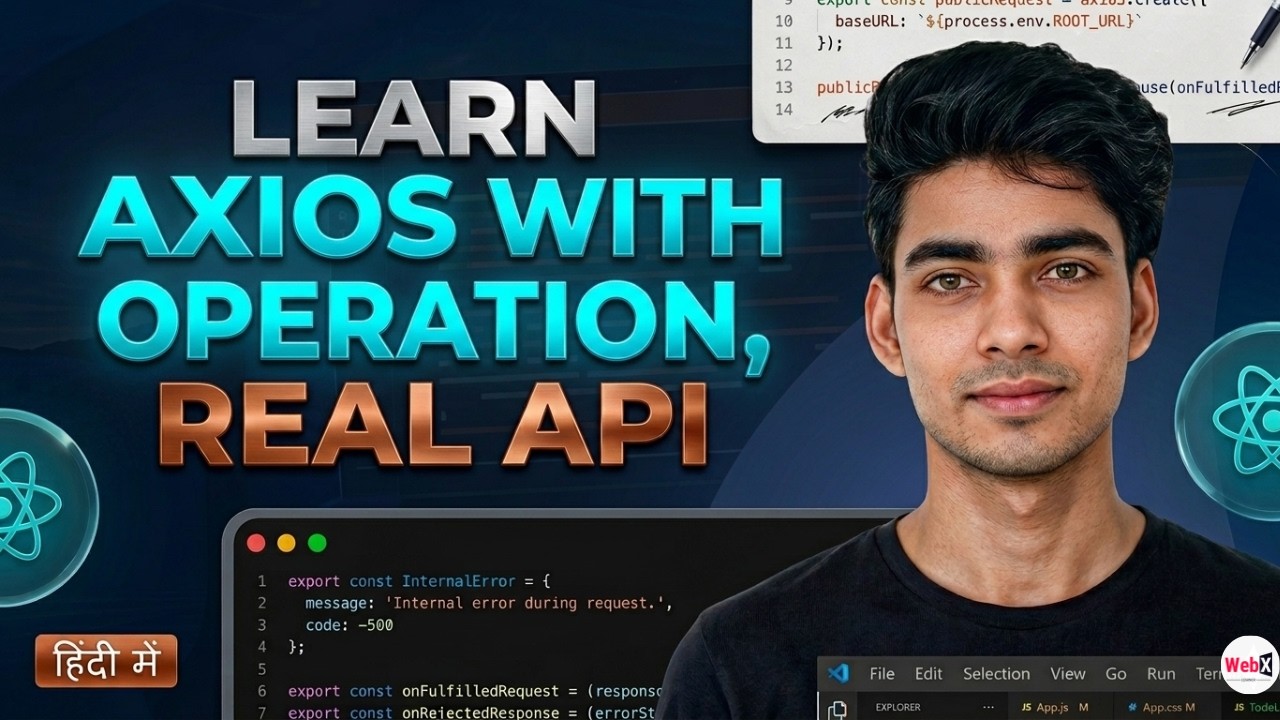Switch to the App.js editor tab
The width and height of the screenshot is (1280, 720).
tap(1060, 708)
